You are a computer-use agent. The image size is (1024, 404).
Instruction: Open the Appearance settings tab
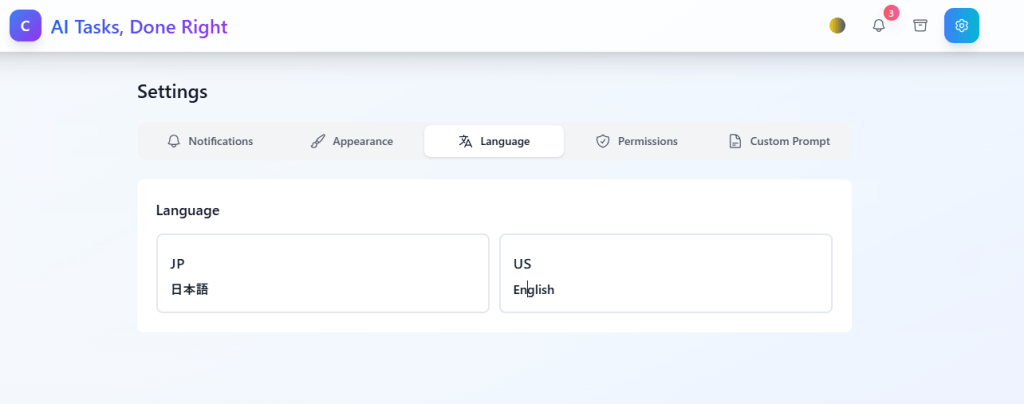352,141
